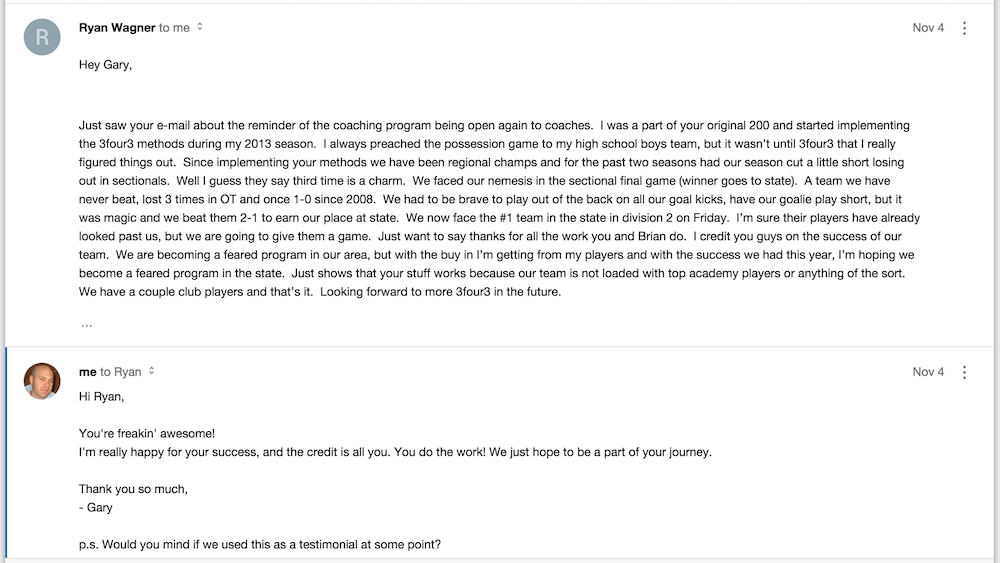Image resolution: width=1000 pixels, height=563 pixels.
Task: Open the more options menu on Ryan Wagner's email
Action: point(964,28)
